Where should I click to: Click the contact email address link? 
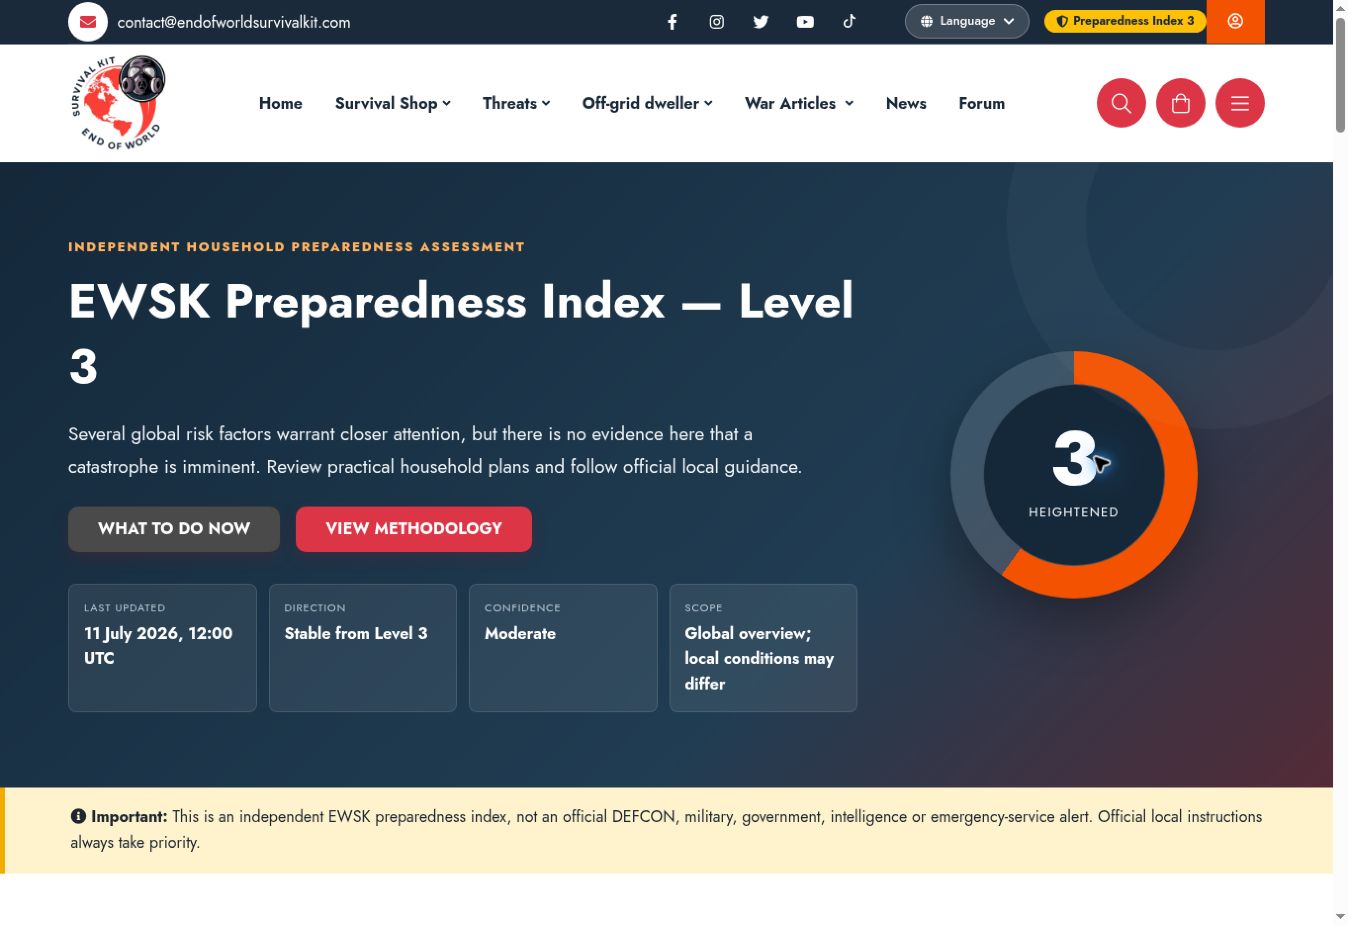(234, 22)
